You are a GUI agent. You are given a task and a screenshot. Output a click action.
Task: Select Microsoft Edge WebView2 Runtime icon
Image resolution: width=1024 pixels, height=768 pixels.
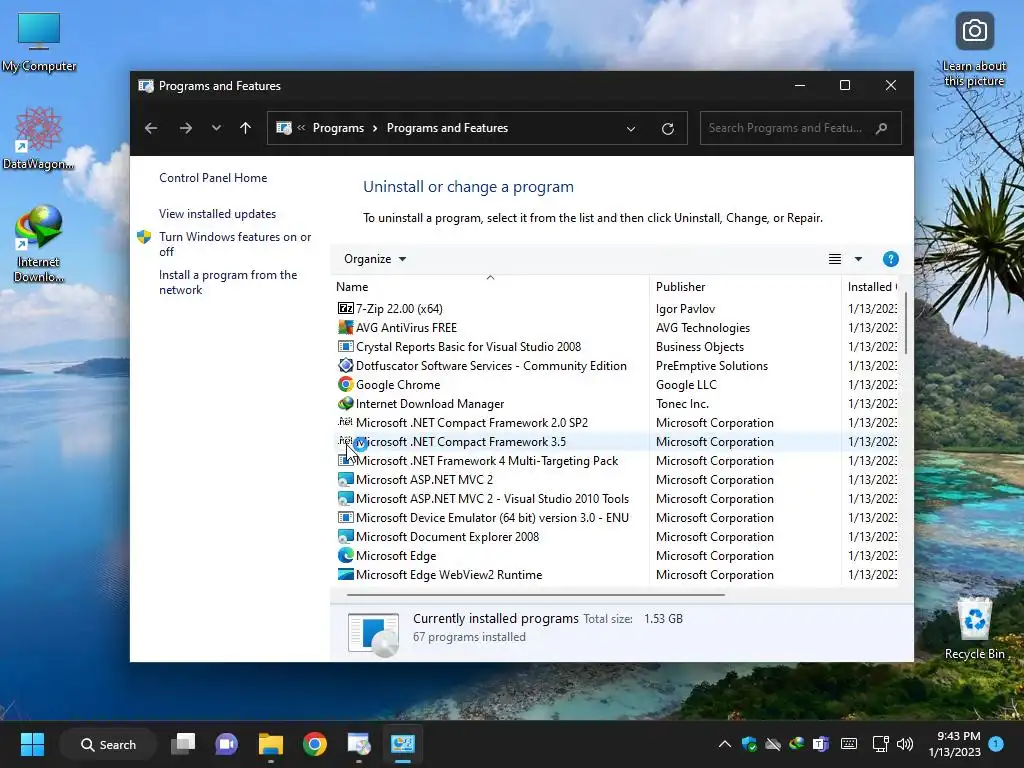point(345,575)
